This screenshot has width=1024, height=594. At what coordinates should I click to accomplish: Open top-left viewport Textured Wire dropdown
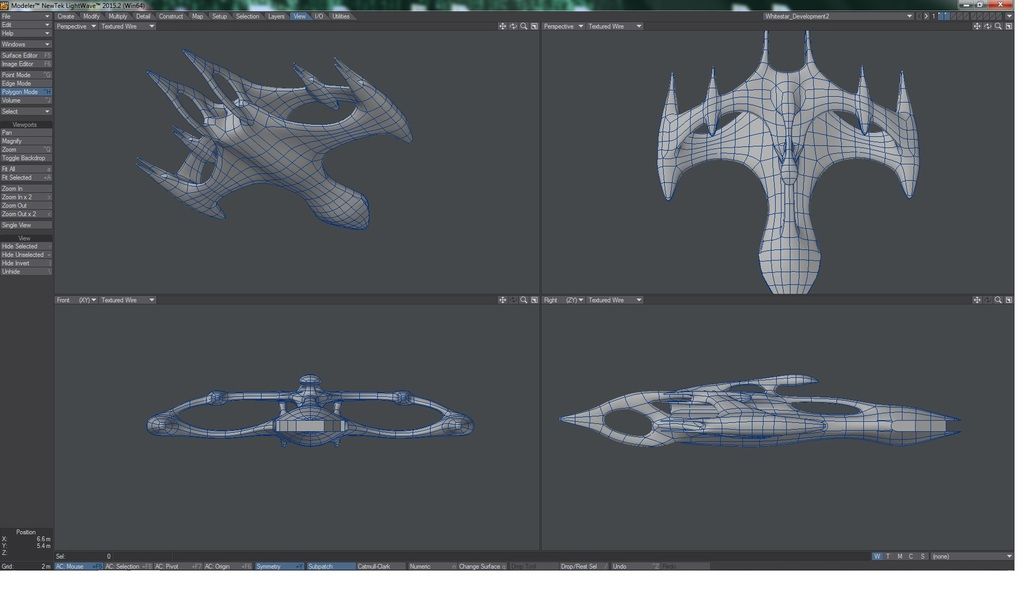(x=127, y=26)
